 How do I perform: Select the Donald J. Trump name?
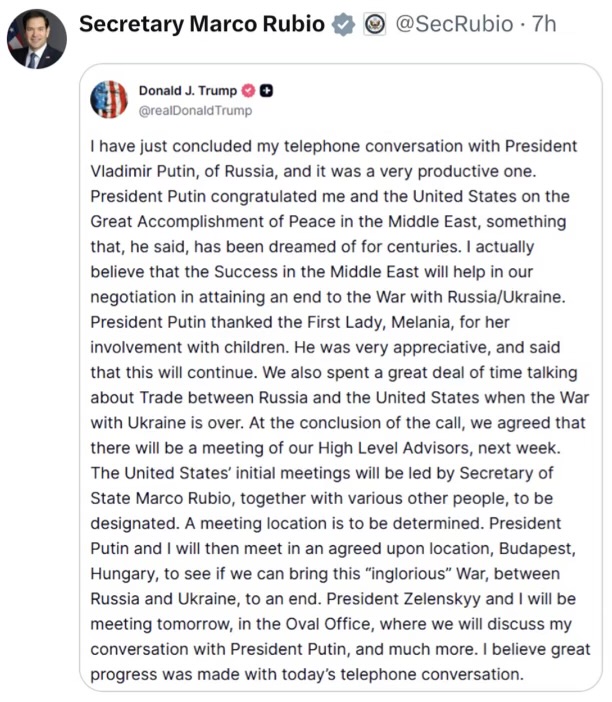[188, 91]
